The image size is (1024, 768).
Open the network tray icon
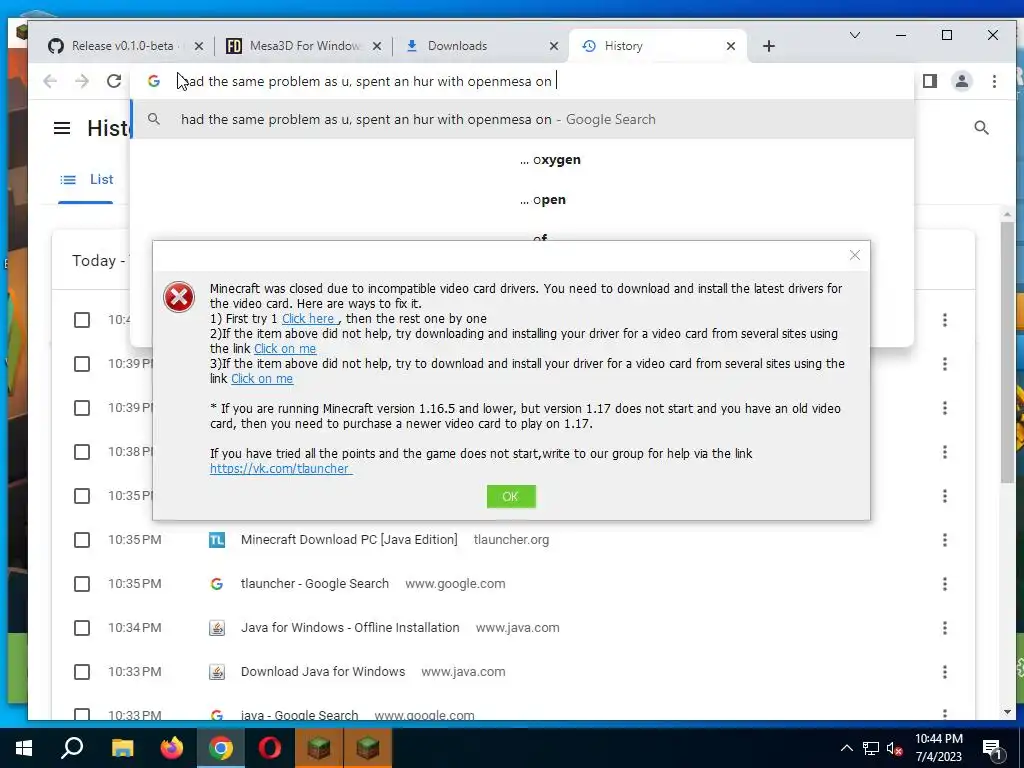[871, 748]
